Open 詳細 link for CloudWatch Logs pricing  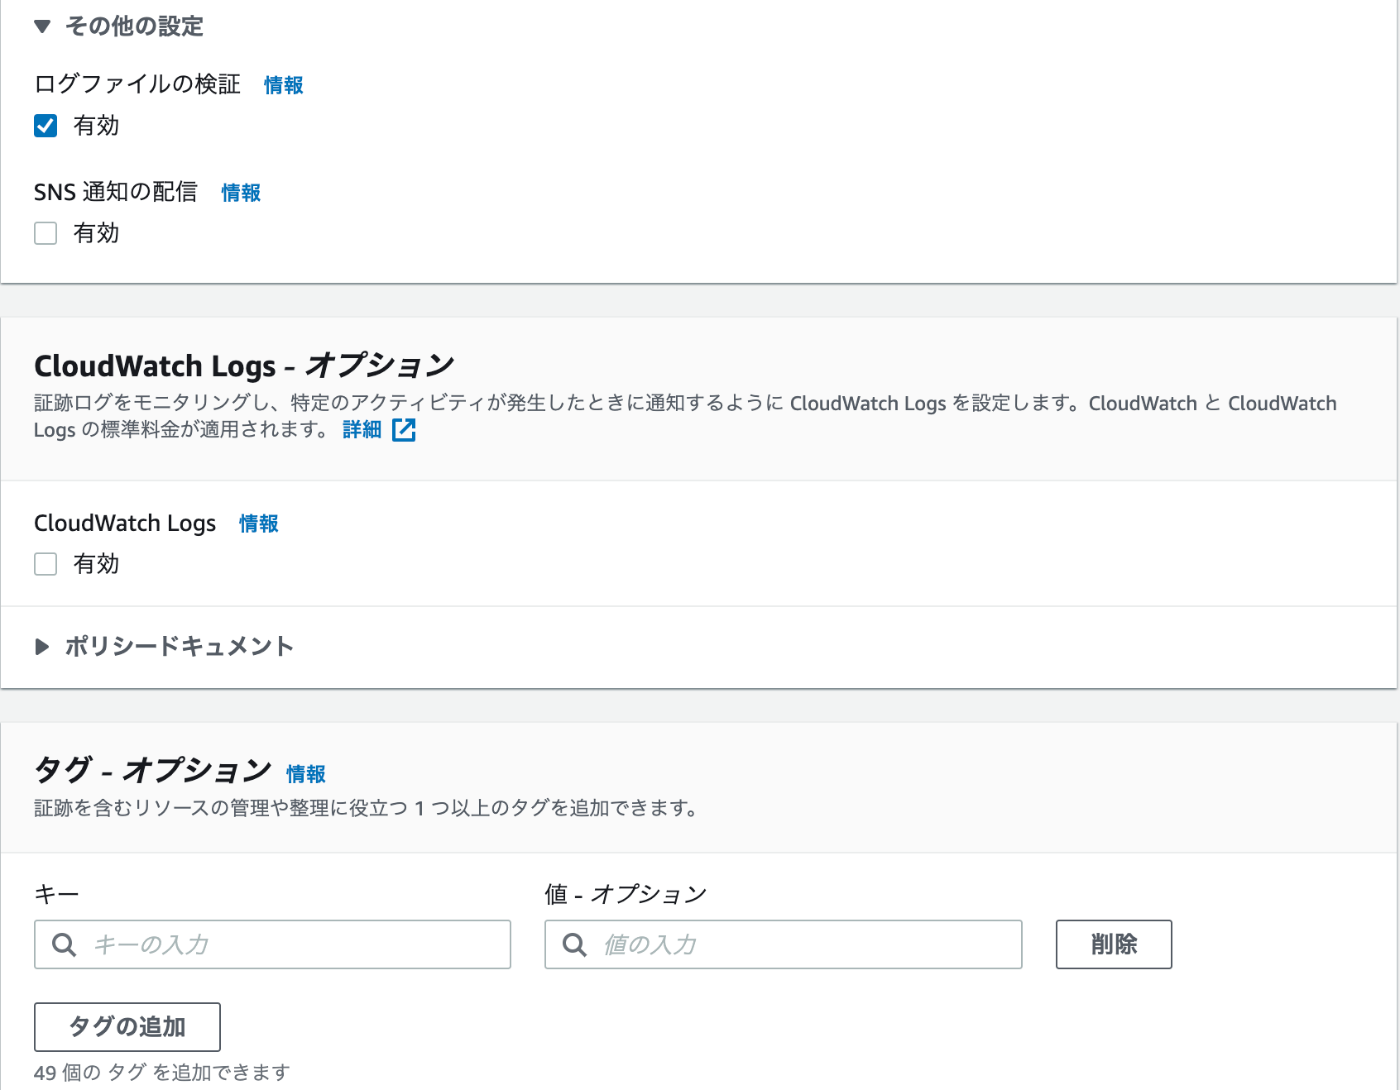[362, 429]
